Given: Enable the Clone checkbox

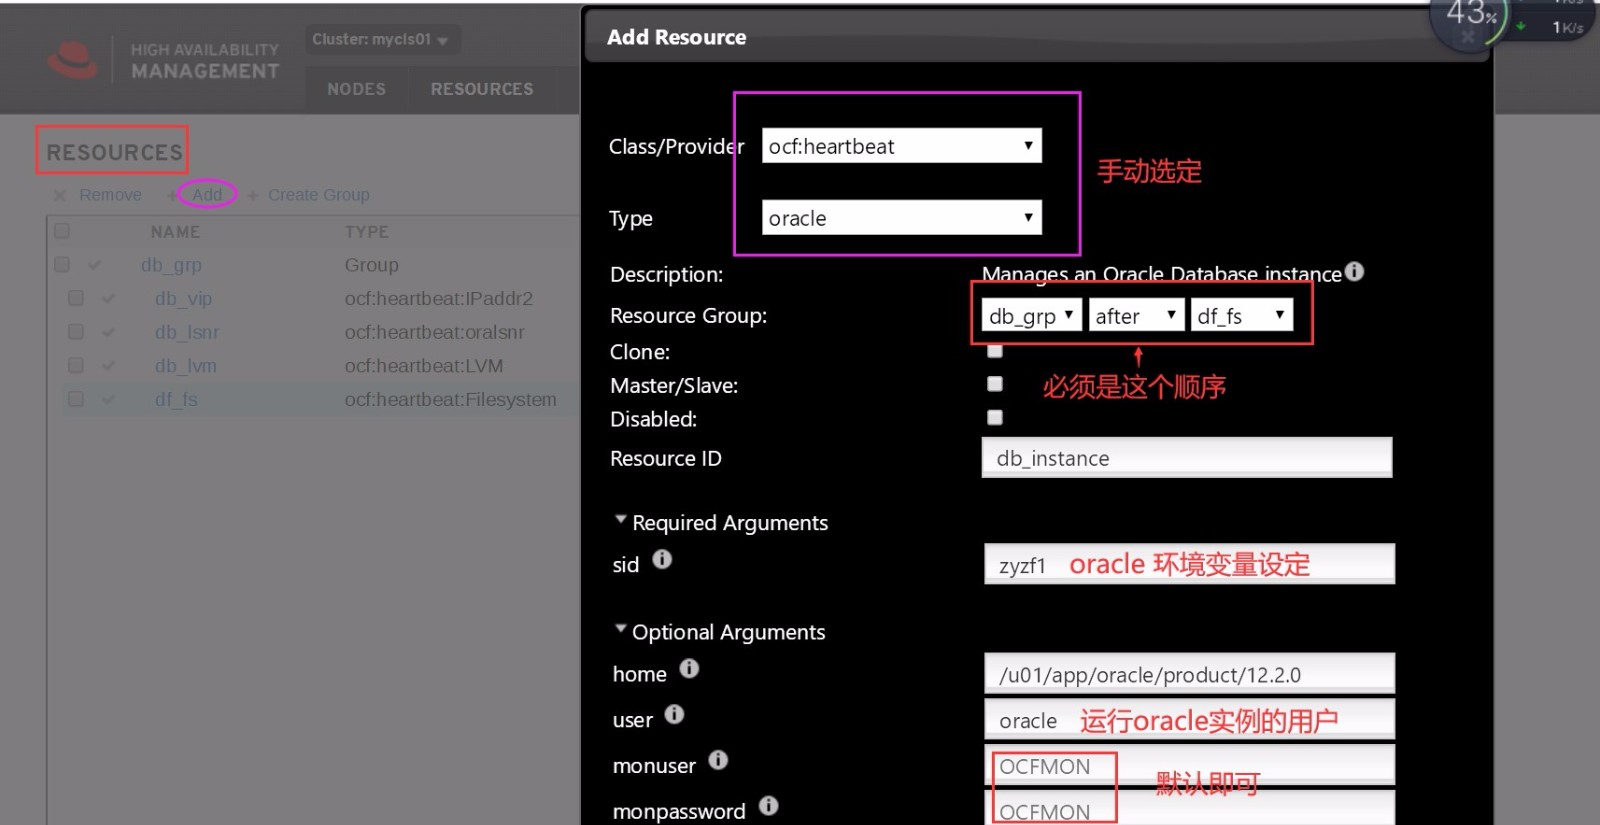Looking at the screenshot, I should click(994, 351).
